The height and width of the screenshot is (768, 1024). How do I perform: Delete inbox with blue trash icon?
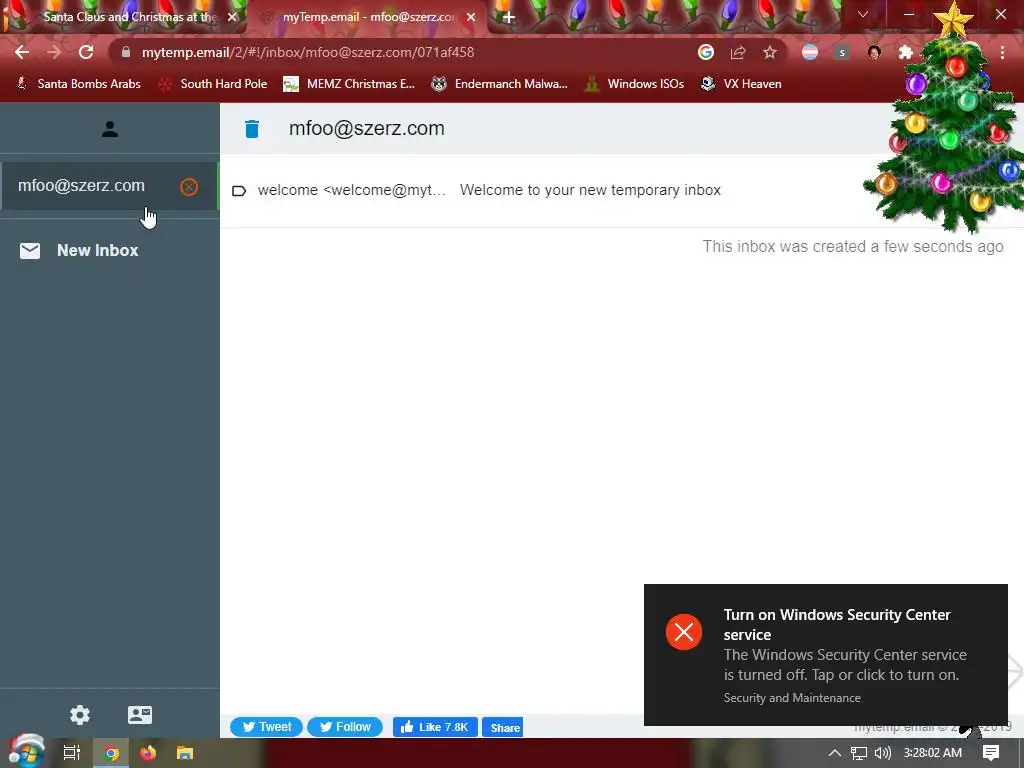(x=252, y=129)
